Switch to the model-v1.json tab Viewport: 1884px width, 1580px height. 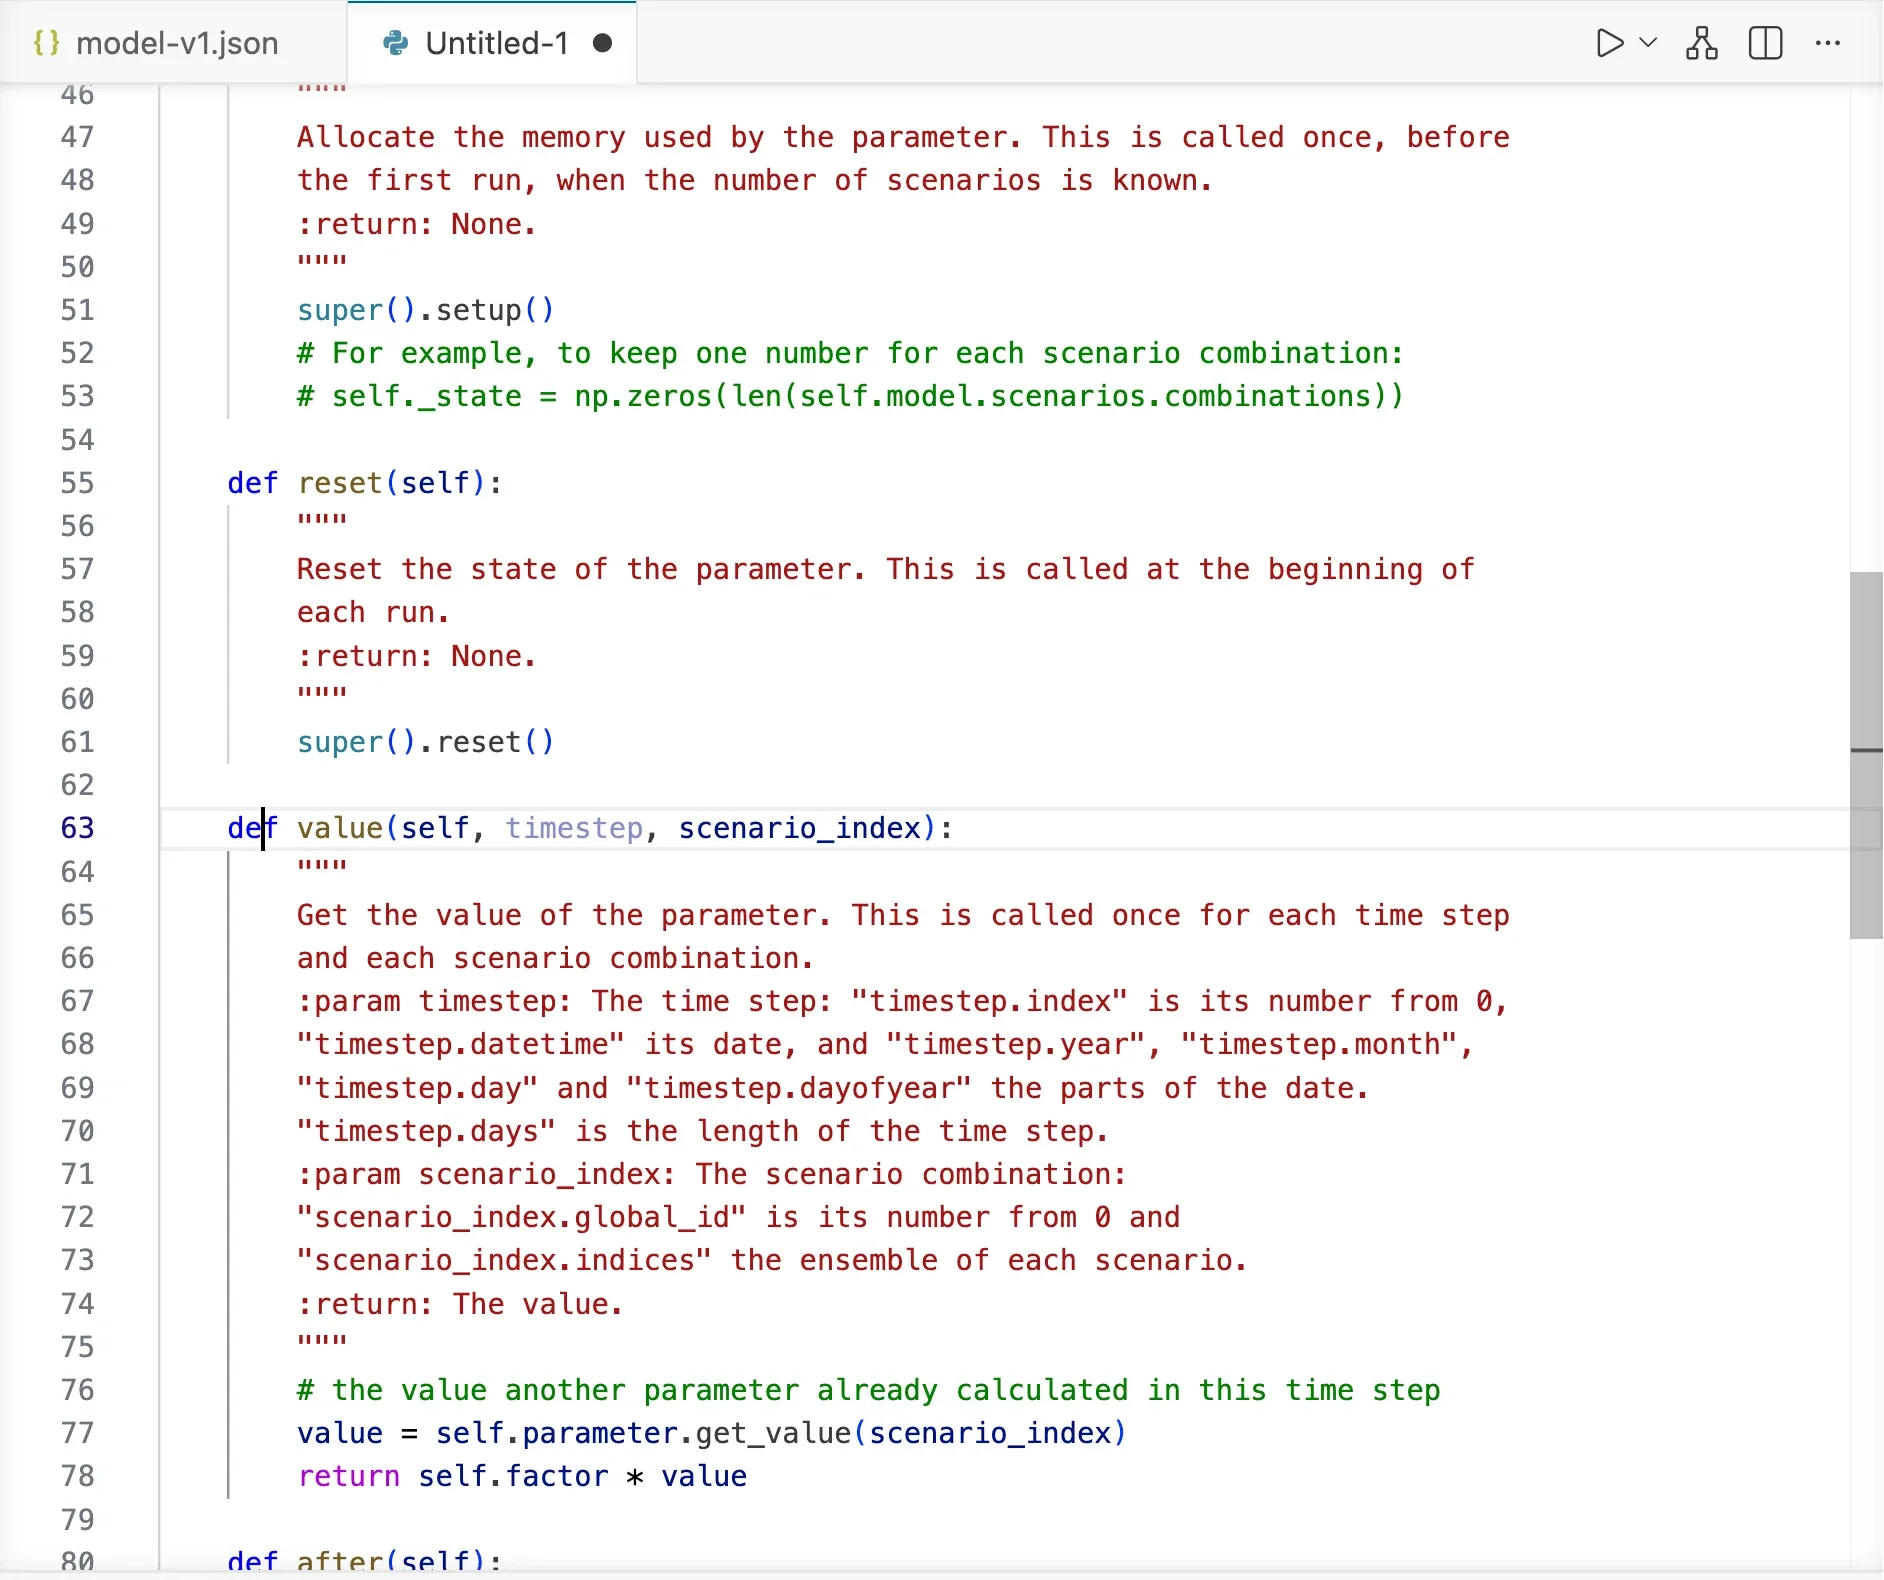point(173,43)
